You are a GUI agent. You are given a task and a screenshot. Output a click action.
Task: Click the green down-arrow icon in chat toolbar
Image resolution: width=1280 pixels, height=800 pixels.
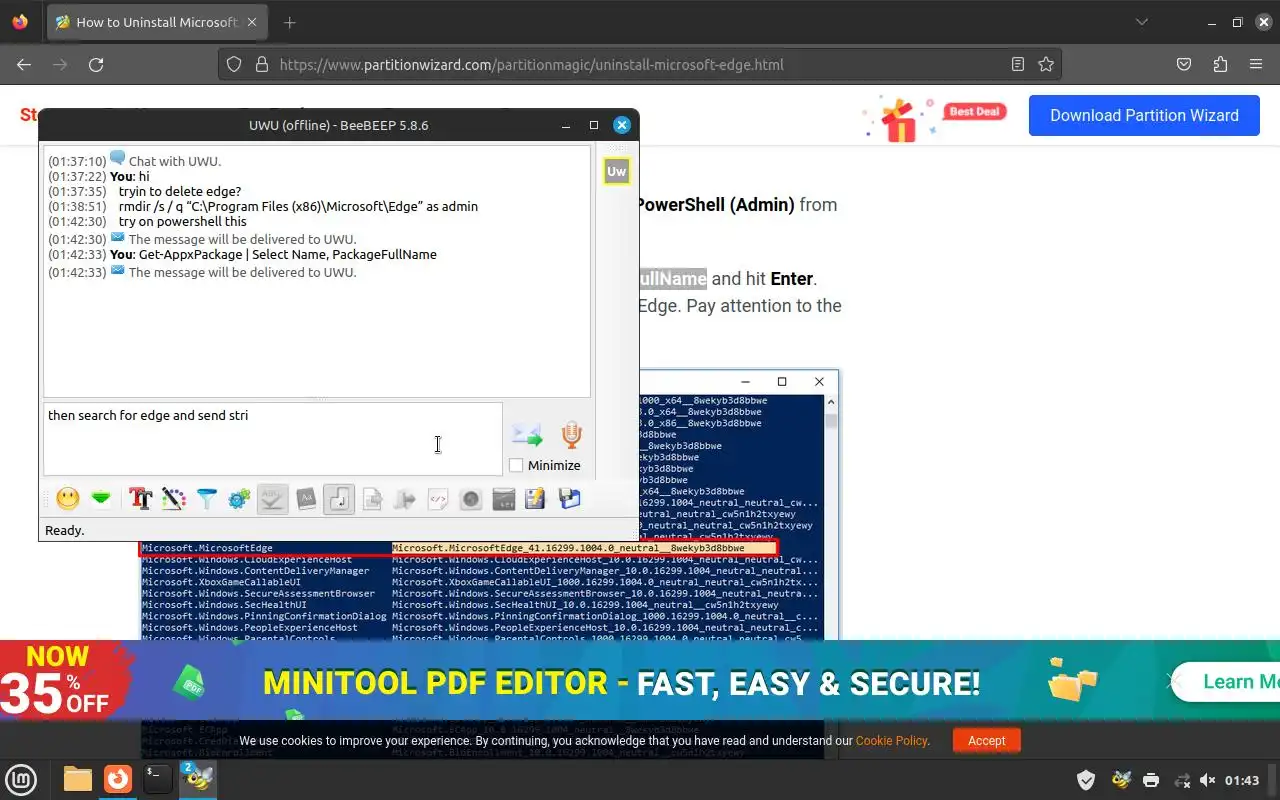(x=101, y=498)
